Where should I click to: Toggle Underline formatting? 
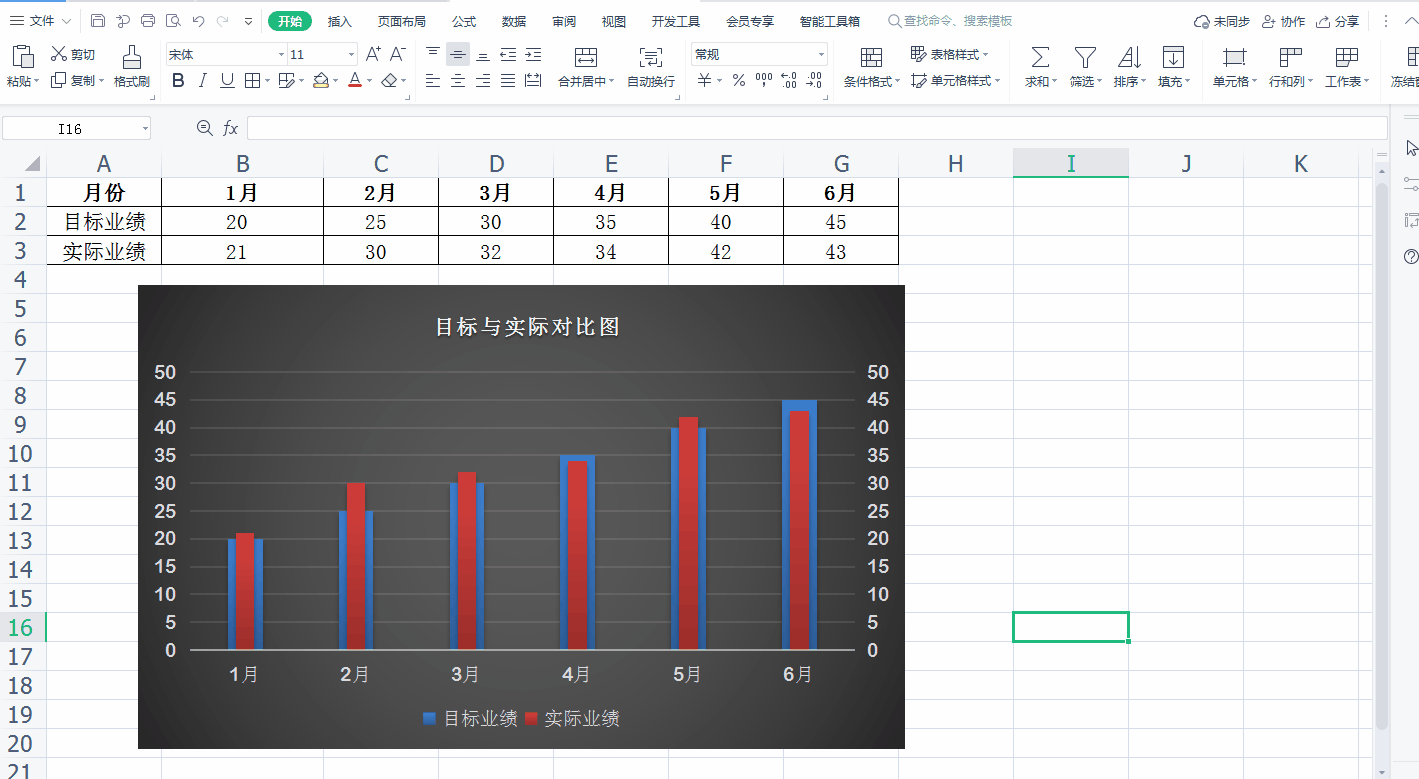coord(227,81)
